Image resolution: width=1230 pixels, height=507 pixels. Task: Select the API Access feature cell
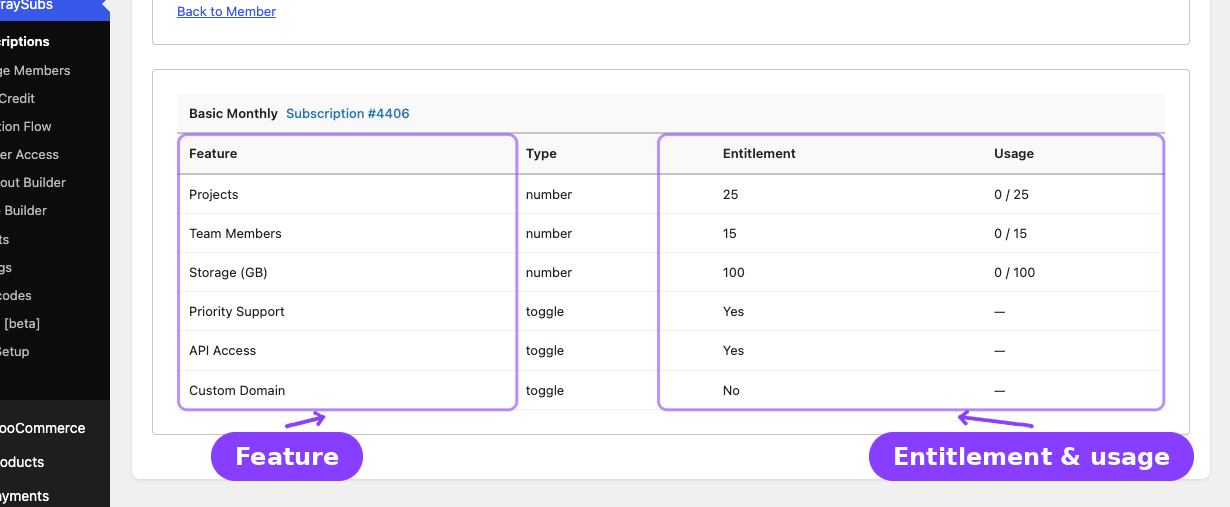(222, 350)
